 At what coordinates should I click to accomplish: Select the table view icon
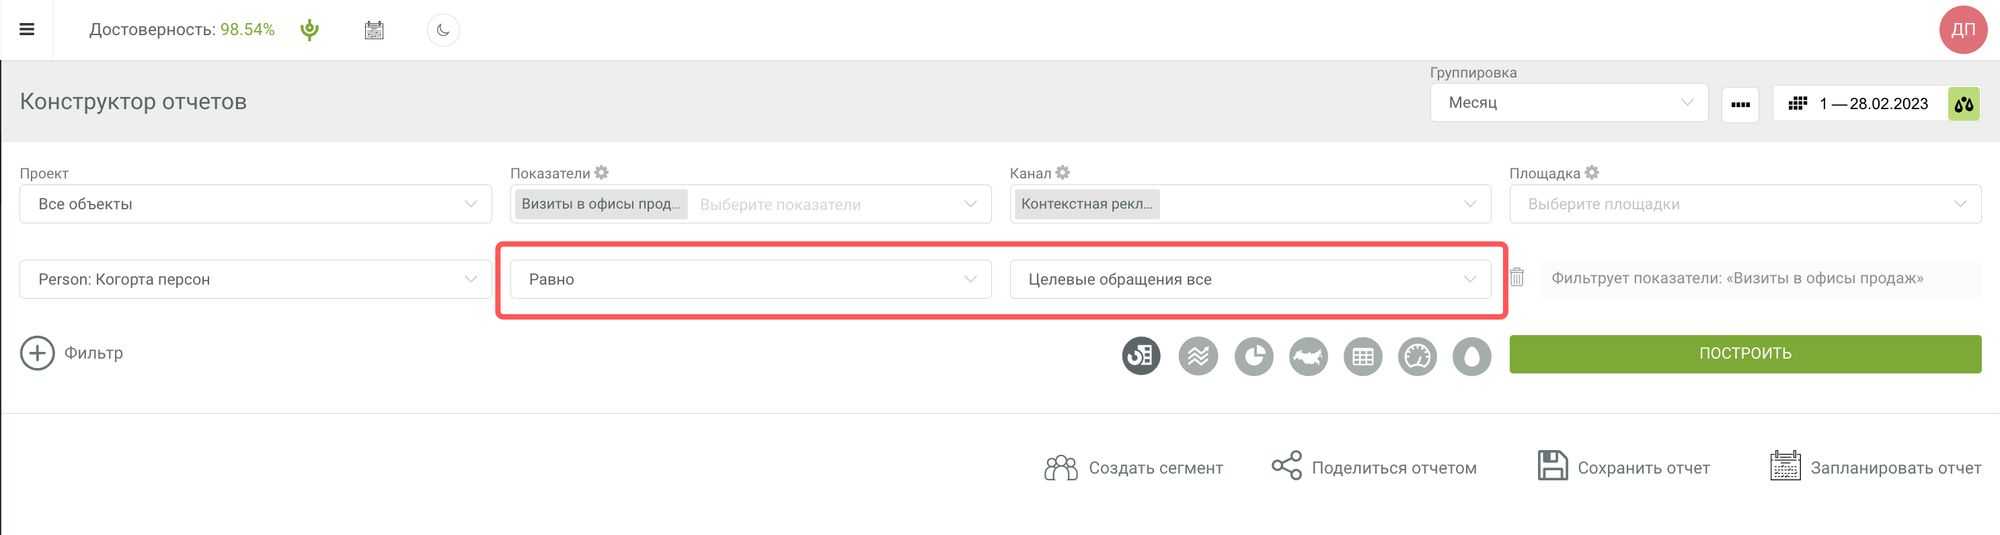point(1362,356)
